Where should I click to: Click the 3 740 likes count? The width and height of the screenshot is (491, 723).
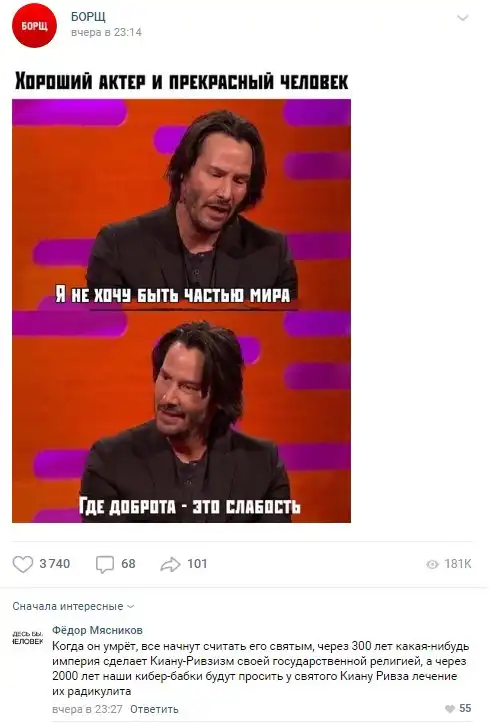pos(55,564)
